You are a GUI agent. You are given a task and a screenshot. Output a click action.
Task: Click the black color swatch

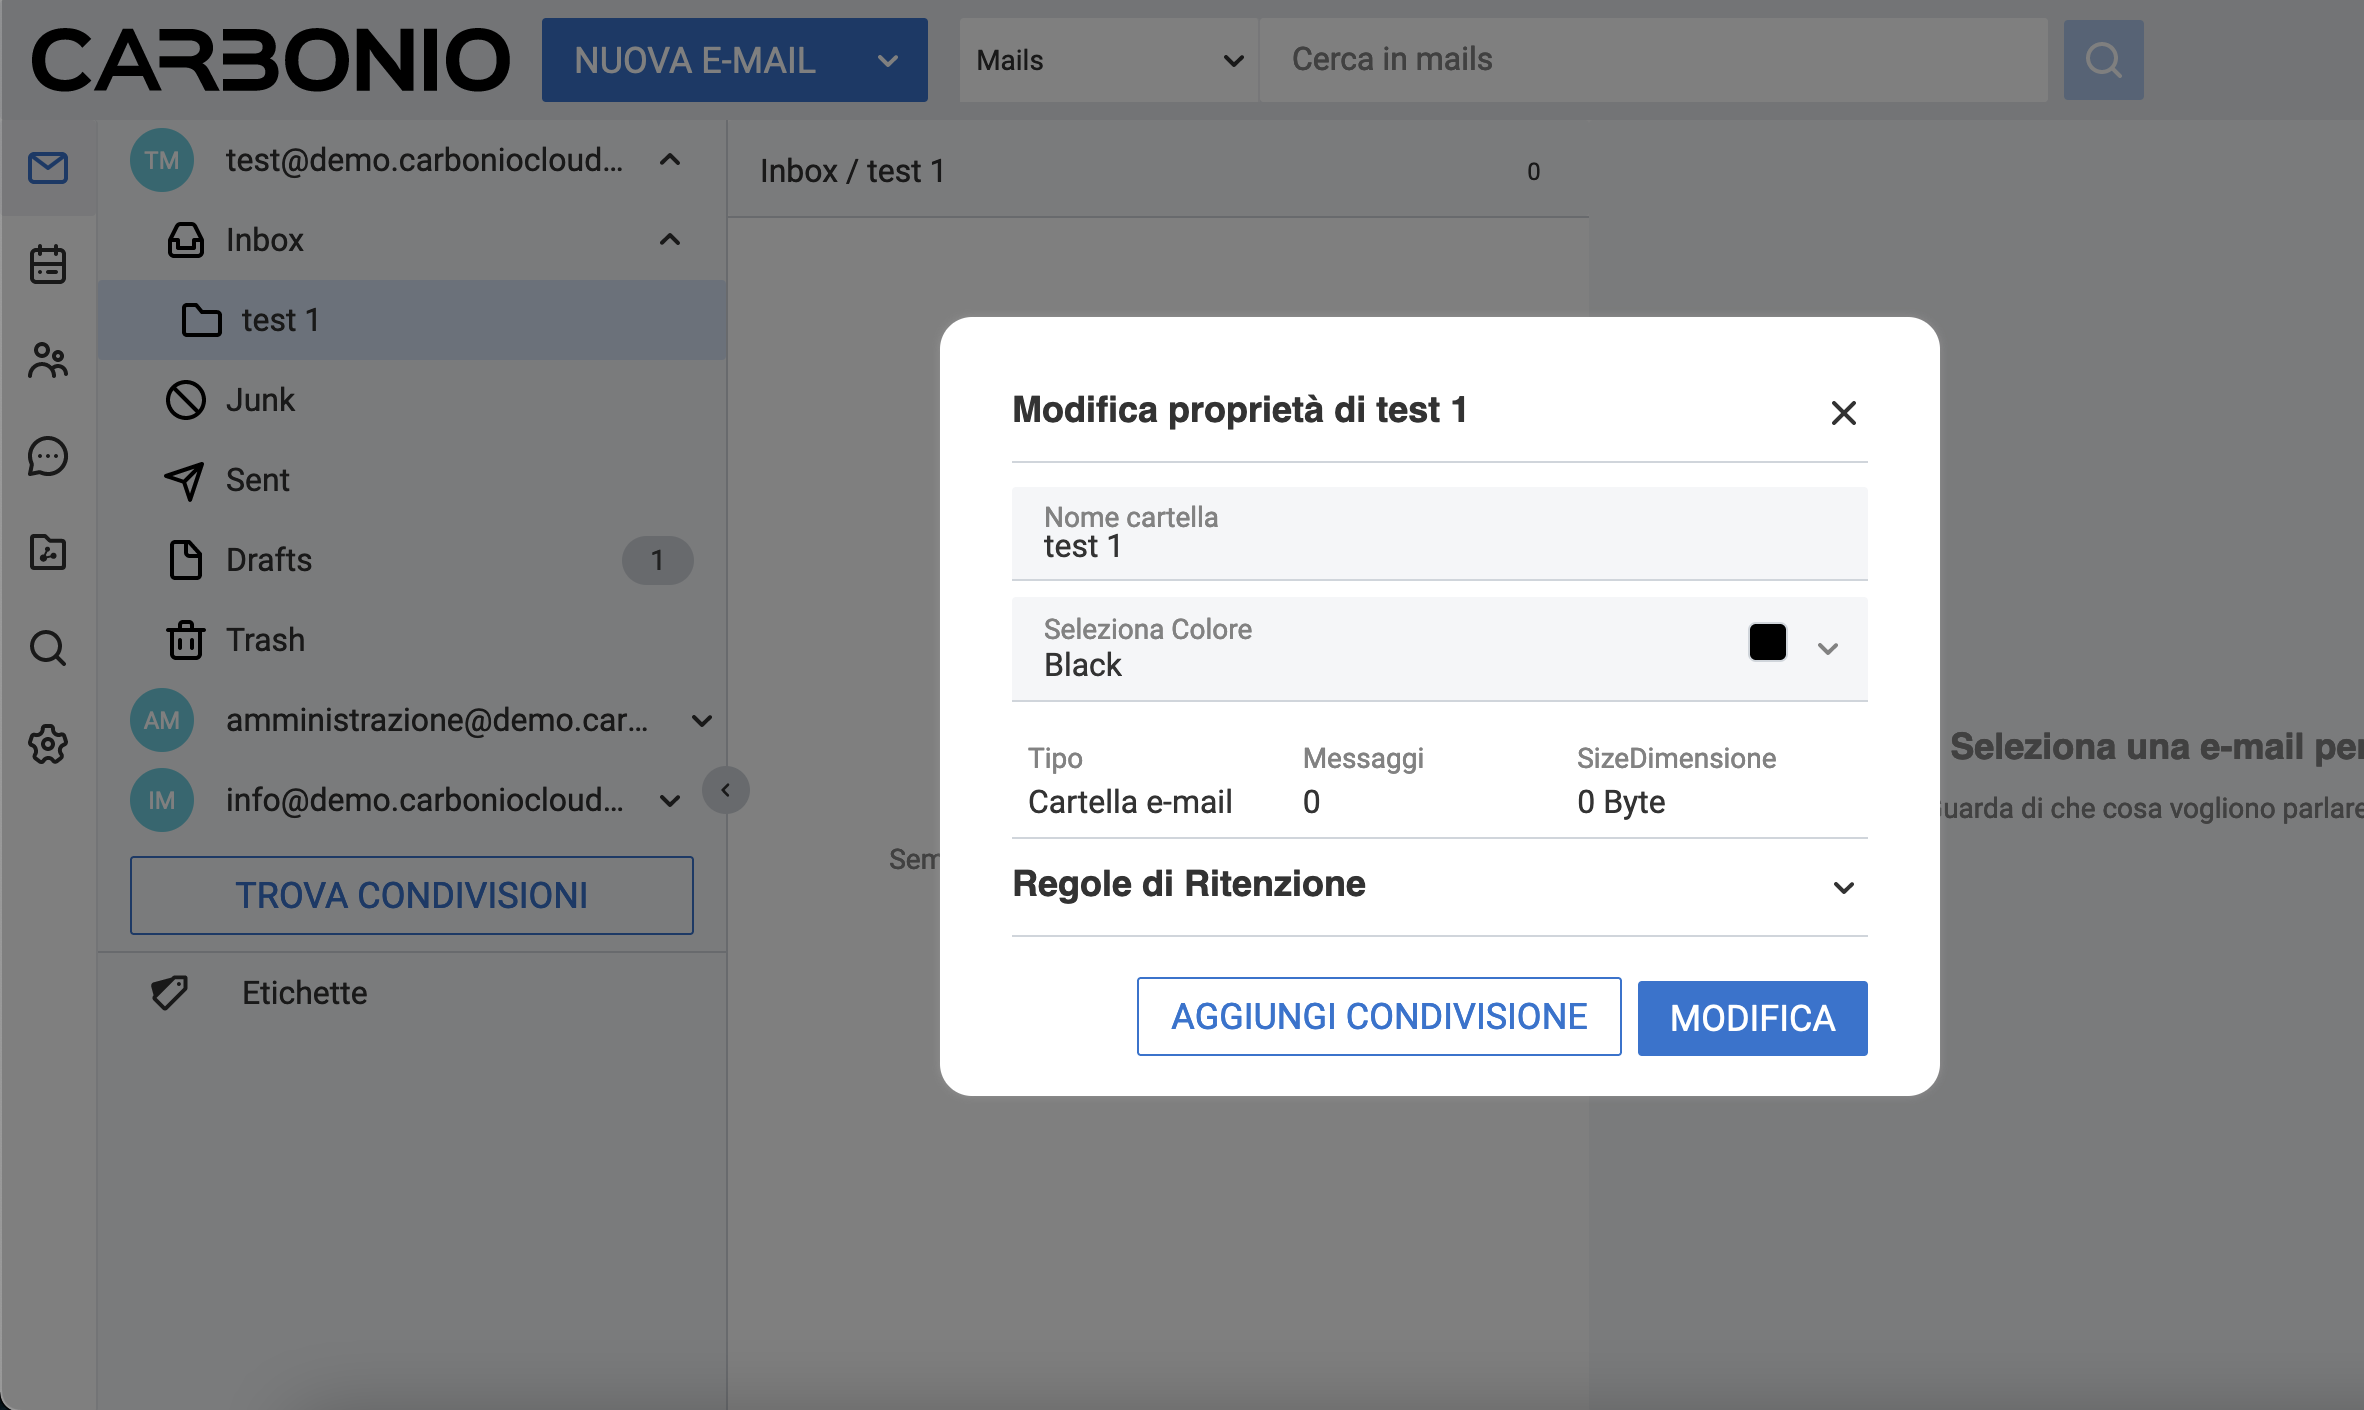(x=1767, y=642)
